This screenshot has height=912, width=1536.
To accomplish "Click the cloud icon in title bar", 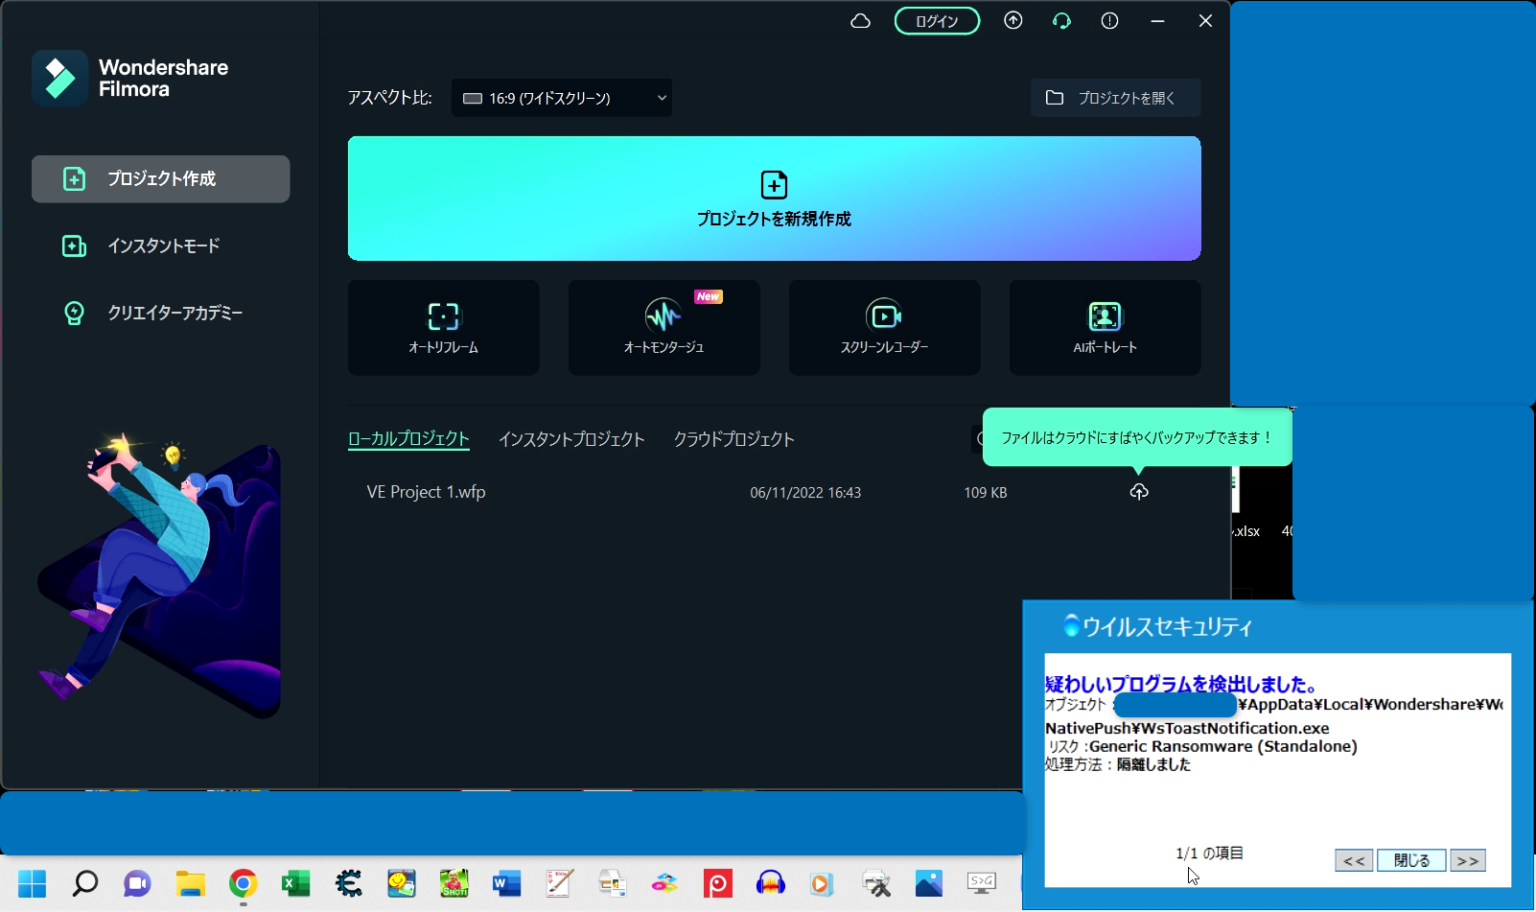I will click(x=860, y=21).
